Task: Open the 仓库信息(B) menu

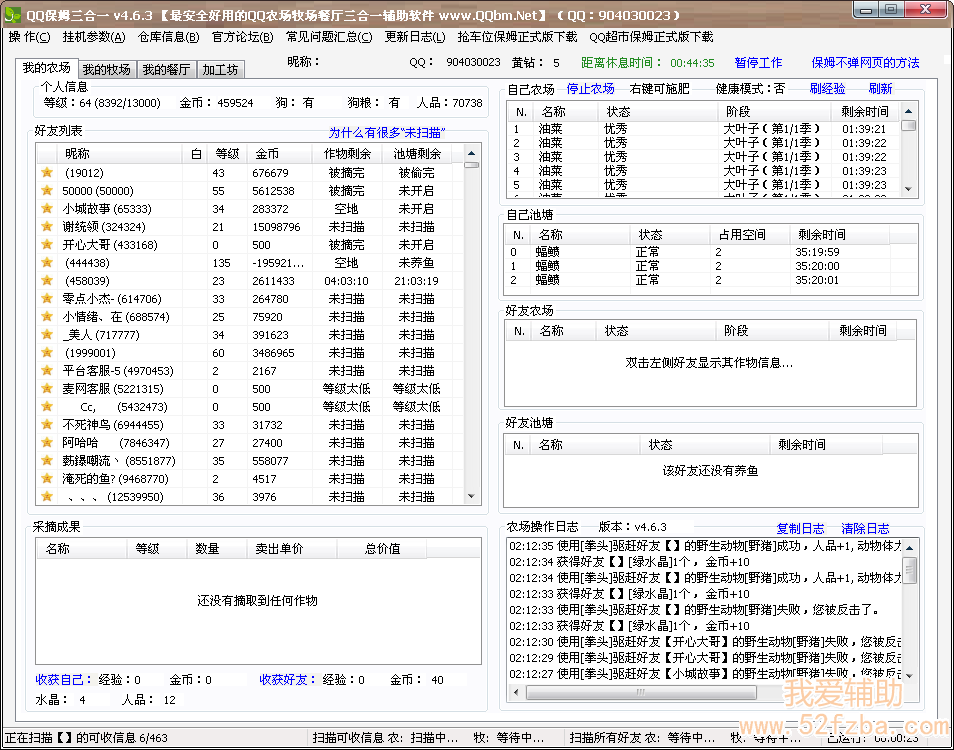Action: tap(168, 37)
